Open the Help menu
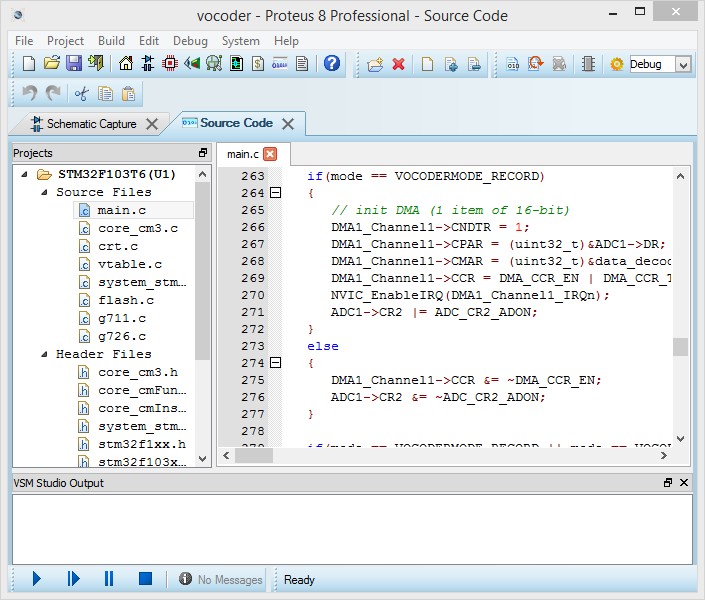This screenshot has height=600, width=705. tap(286, 41)
